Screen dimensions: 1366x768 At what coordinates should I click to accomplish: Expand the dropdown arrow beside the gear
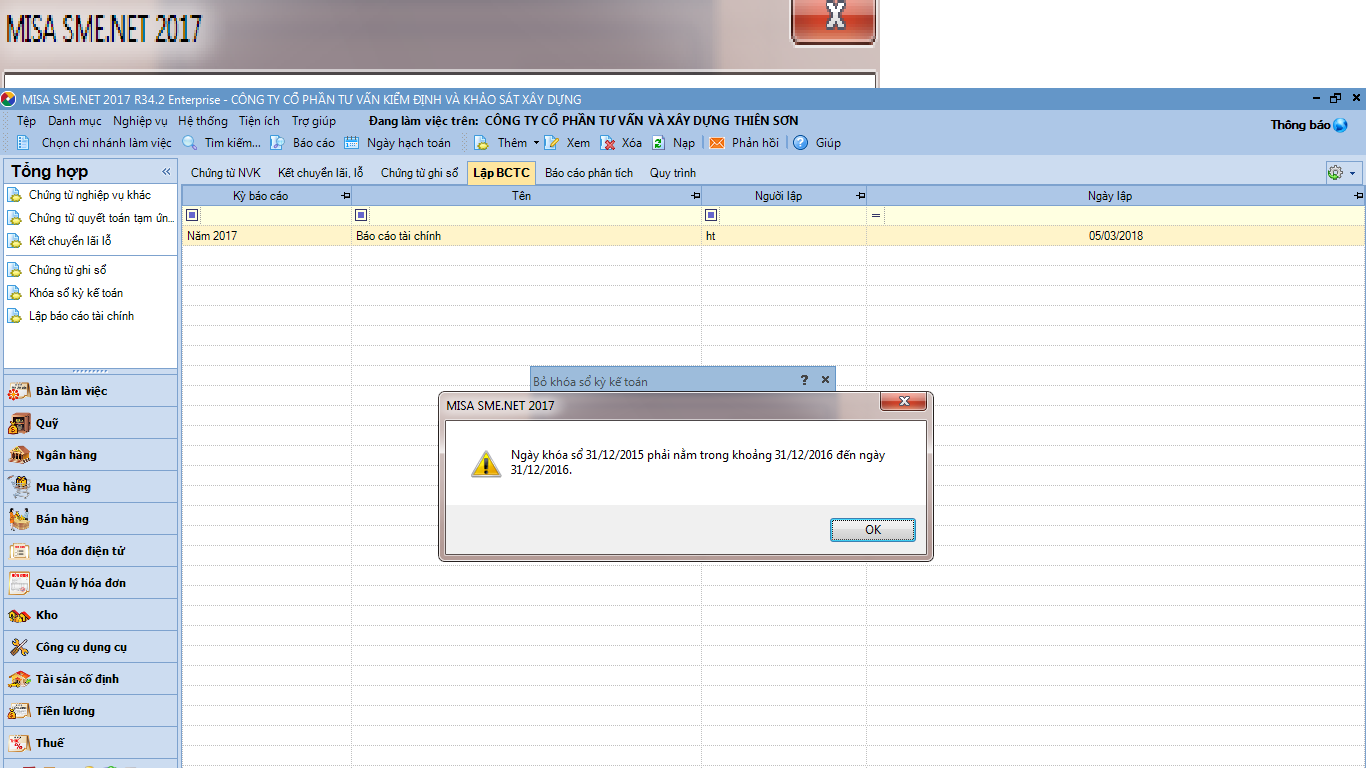point(1353,173)
